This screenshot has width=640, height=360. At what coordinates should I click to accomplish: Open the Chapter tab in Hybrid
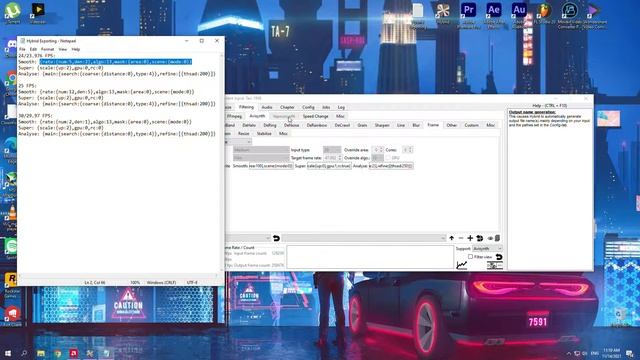(x=287, y=107)
